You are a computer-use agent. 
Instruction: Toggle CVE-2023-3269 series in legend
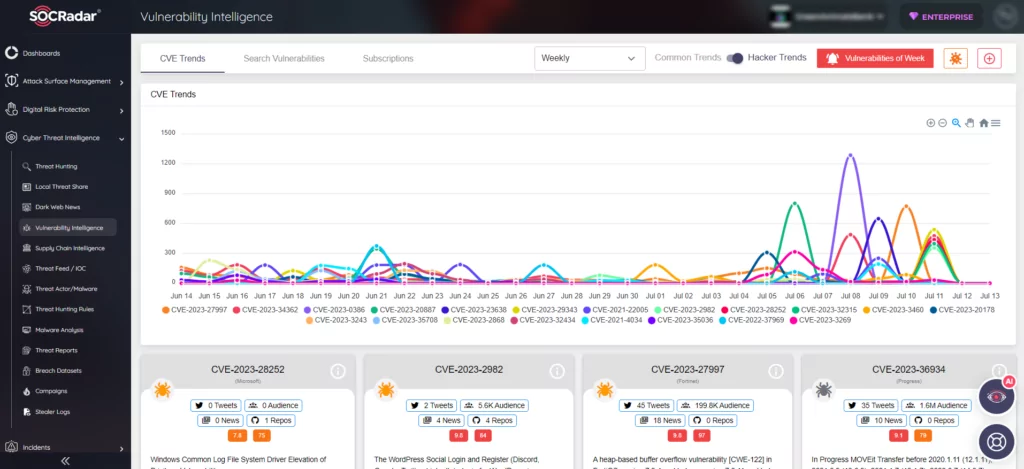(820, 320)
